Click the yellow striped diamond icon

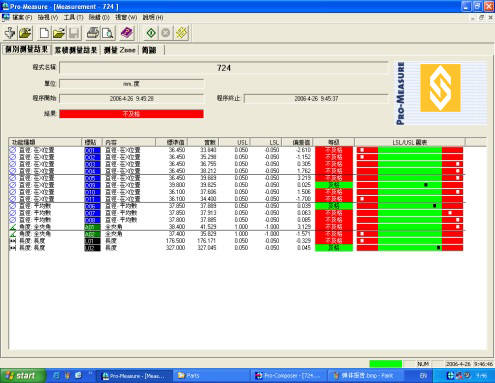coord(181,33)
